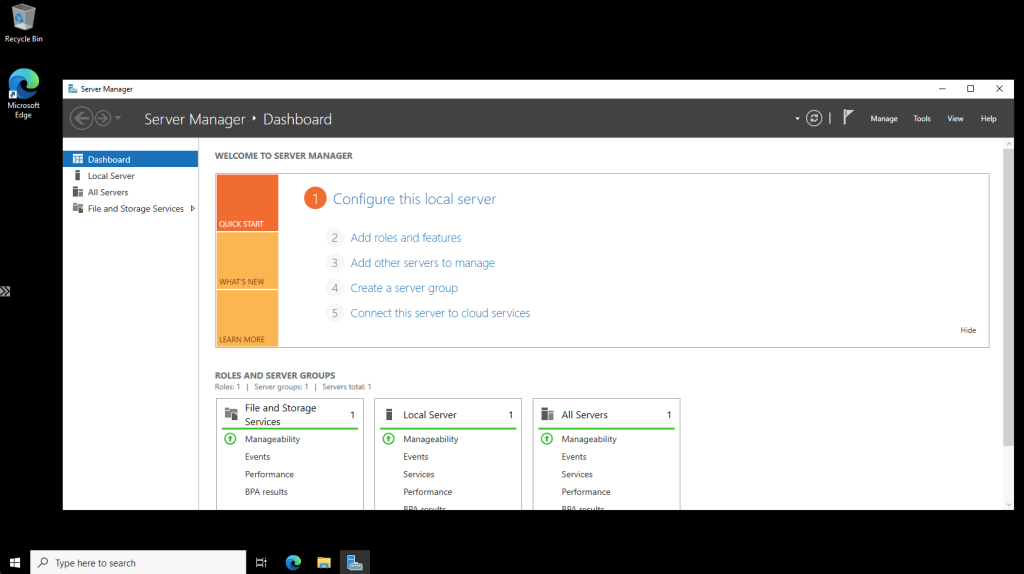Click Add other servers to manage
Screen dimensions: 1024x574
coord(423,263)
